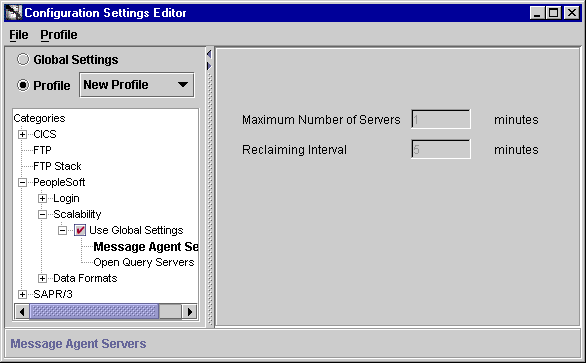
Task: Select the SAPR/3 tree label
Action: tap(53, 295)
